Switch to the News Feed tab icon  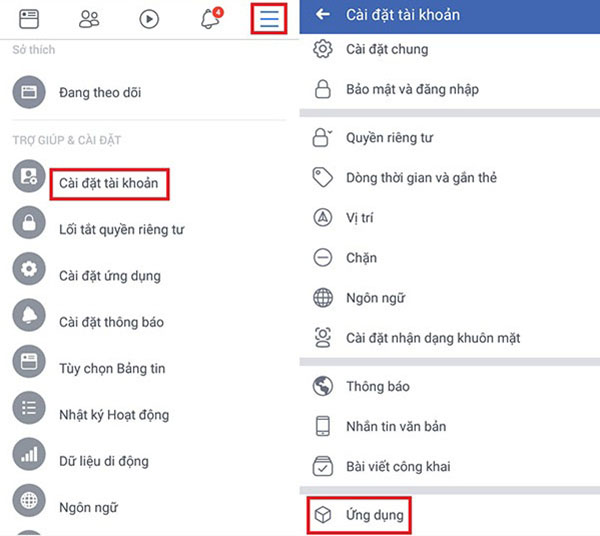tap(29, 19)
